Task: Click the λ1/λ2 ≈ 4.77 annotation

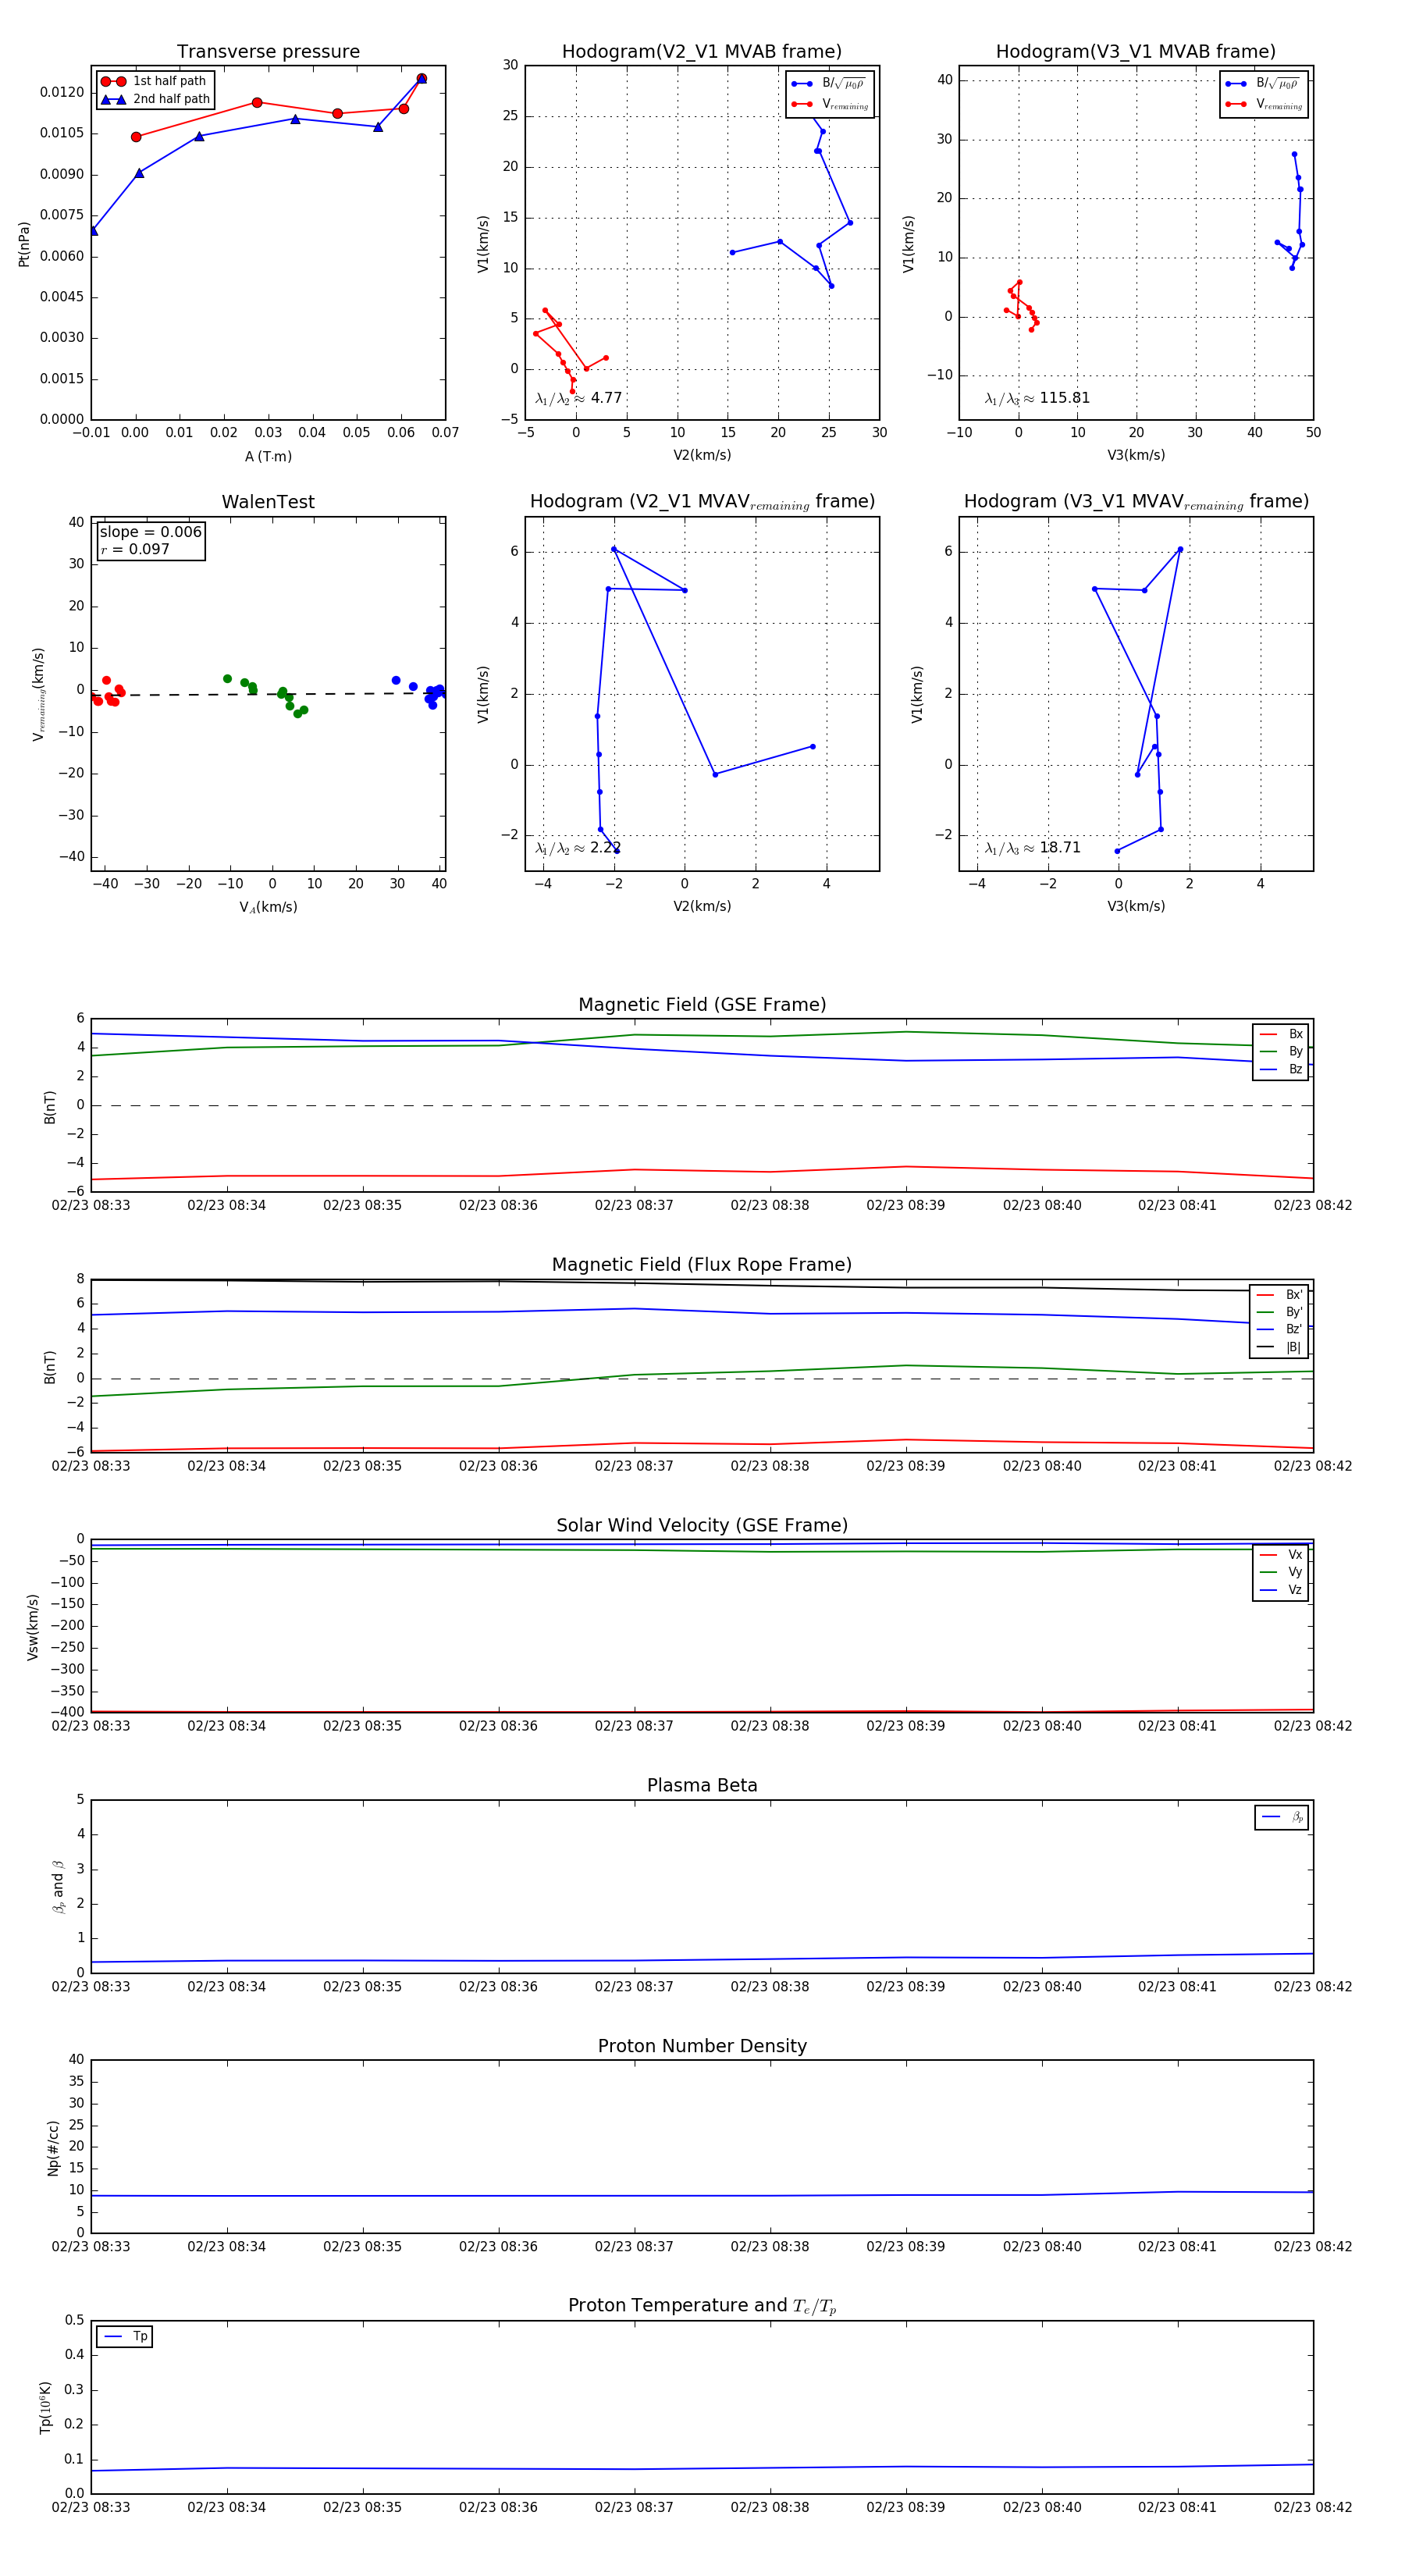Action: [x=579, y=398]
